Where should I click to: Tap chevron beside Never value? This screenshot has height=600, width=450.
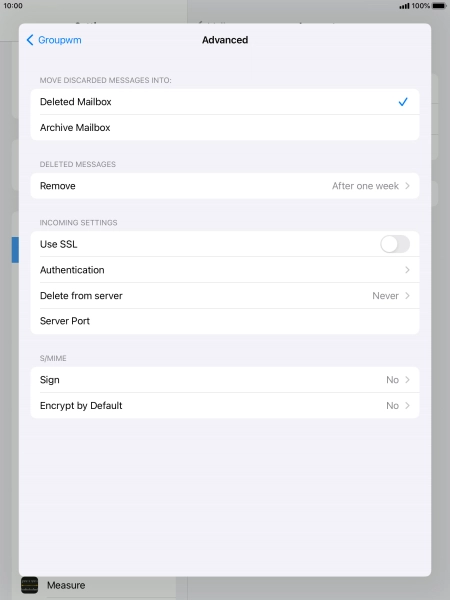[407, 295]
